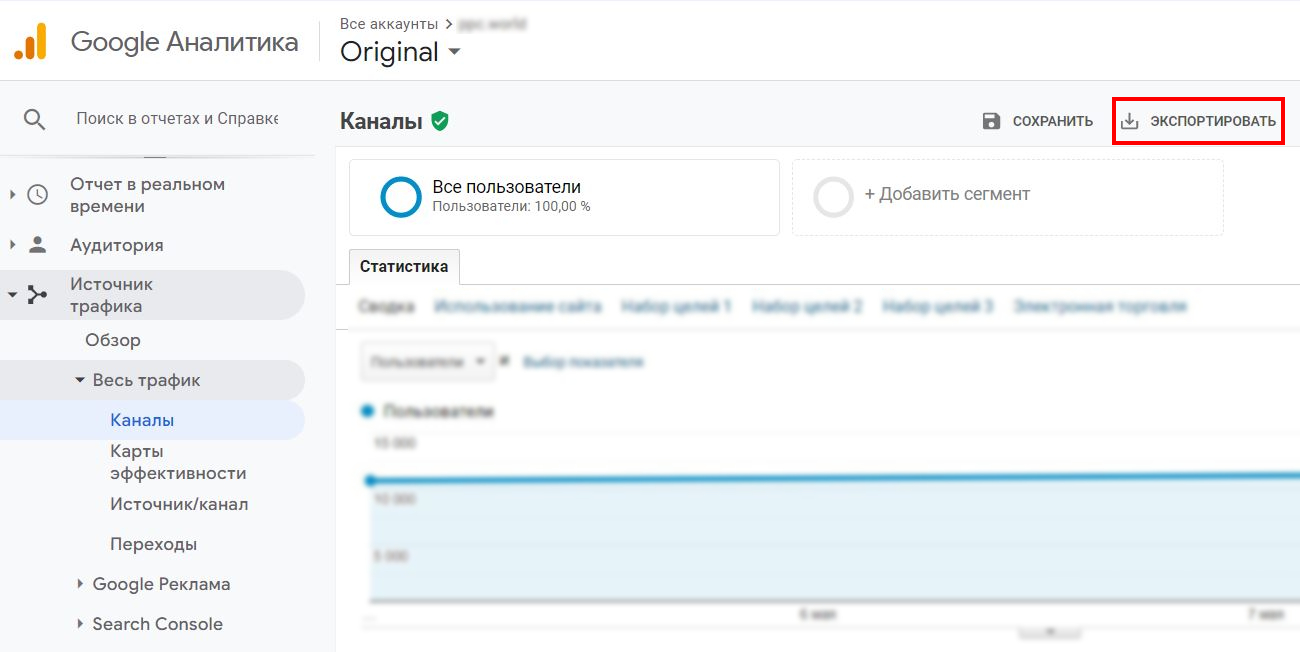Click the green verified checkmark next to Каналы

pos(438,119)
